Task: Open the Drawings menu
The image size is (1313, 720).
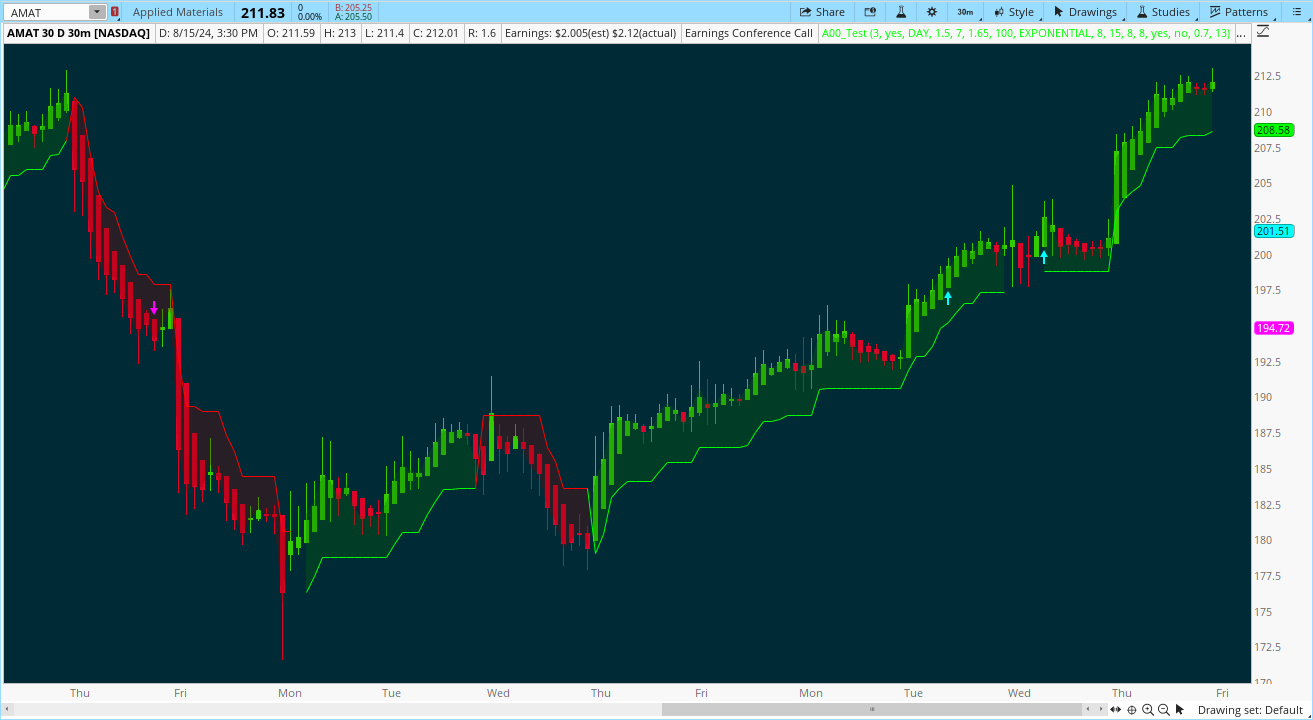Action: click(x=1085, y=12)
